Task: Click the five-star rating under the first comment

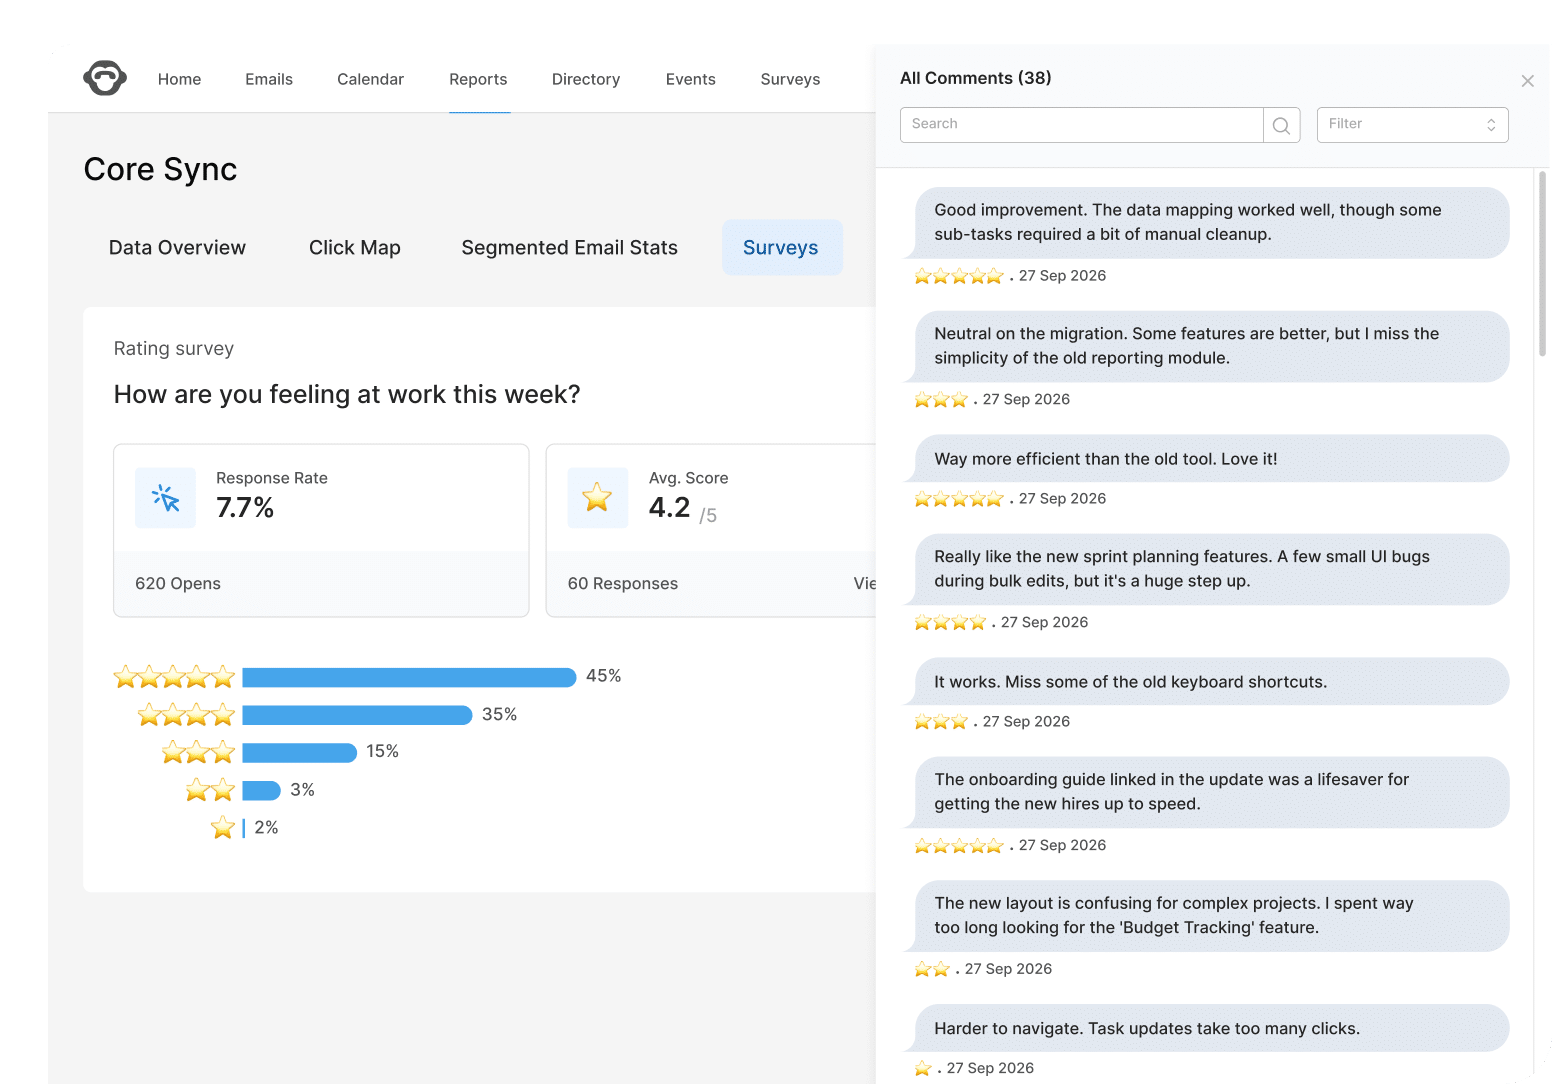Action: (x=958, y=276)
